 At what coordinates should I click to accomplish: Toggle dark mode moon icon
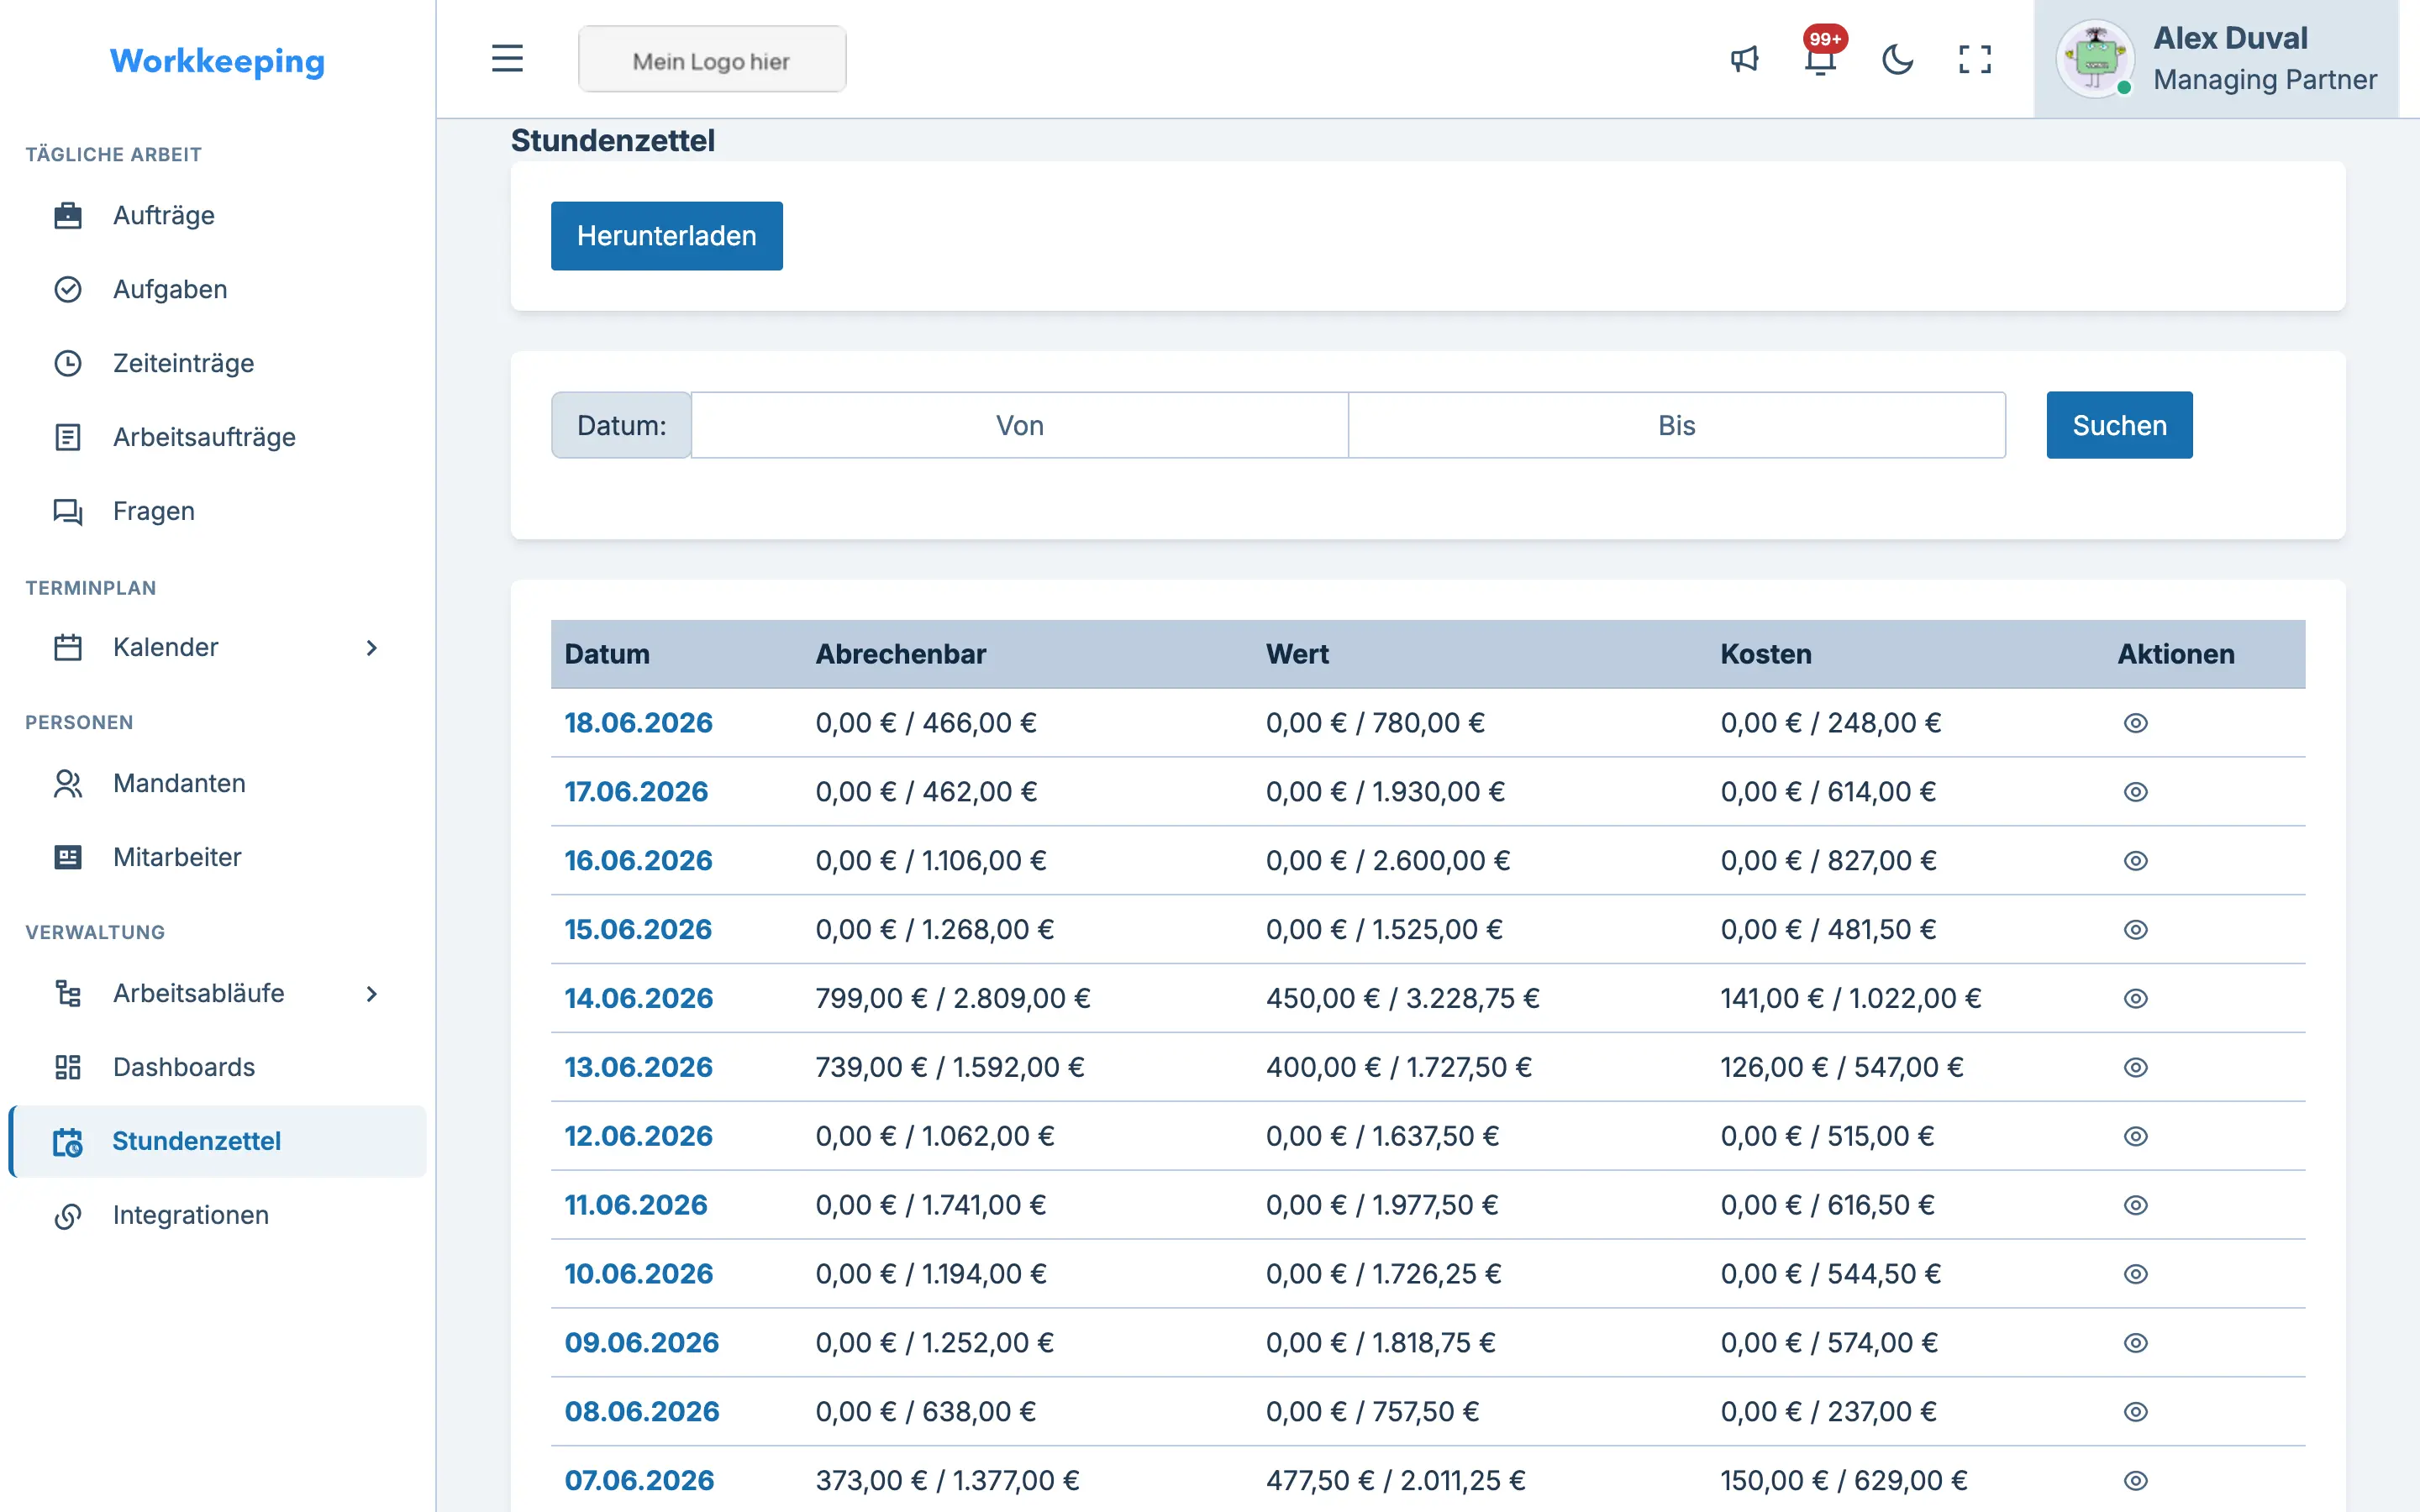[x=1897, y=59]
